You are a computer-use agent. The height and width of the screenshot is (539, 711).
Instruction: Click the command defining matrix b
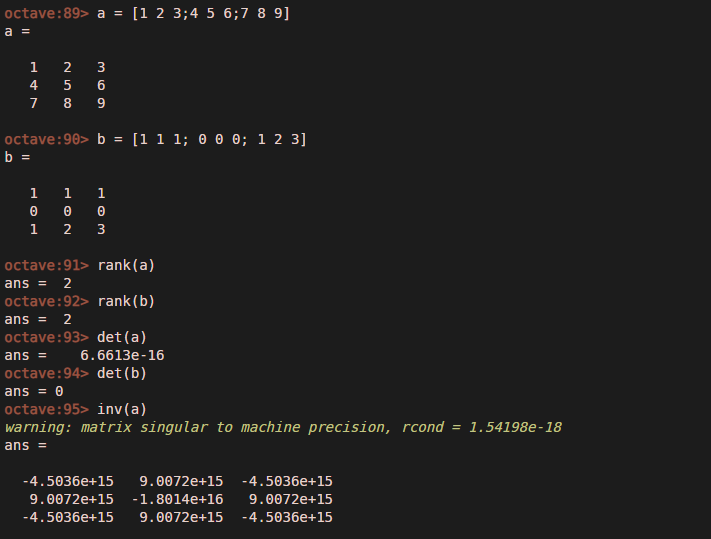(x=202, y=139)
